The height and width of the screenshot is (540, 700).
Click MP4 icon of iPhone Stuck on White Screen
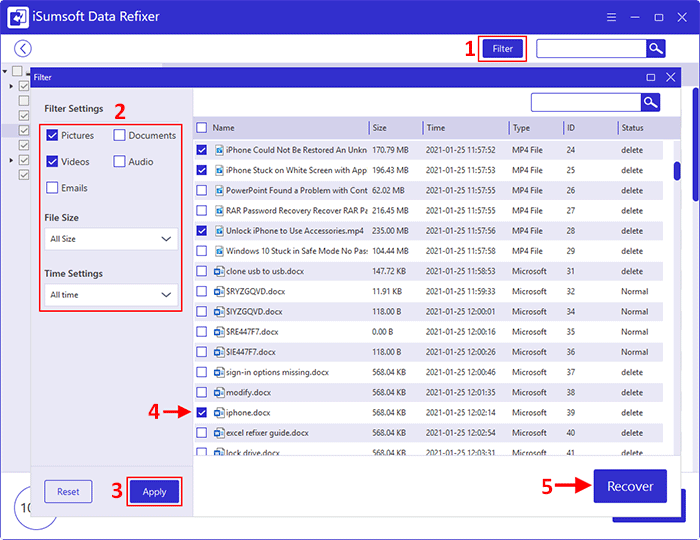219,170
